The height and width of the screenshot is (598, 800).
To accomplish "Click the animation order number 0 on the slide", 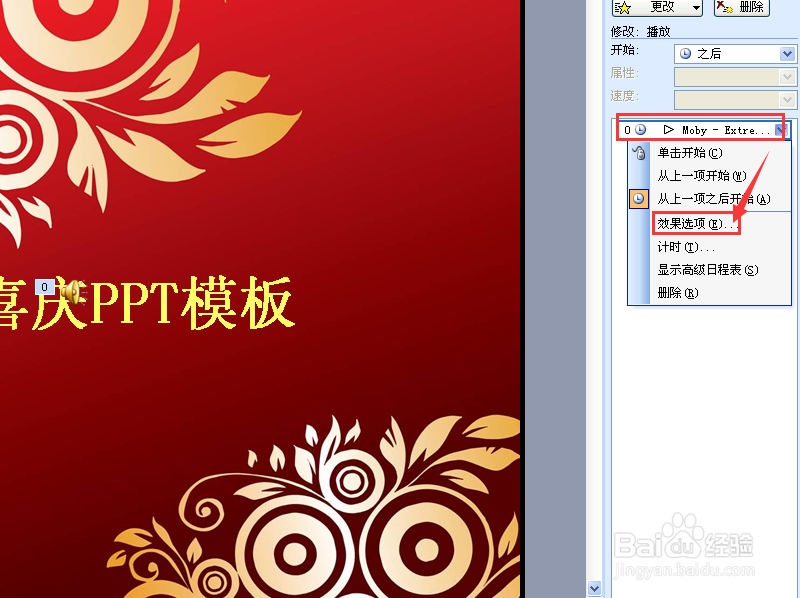I will [x=44, y=286].
